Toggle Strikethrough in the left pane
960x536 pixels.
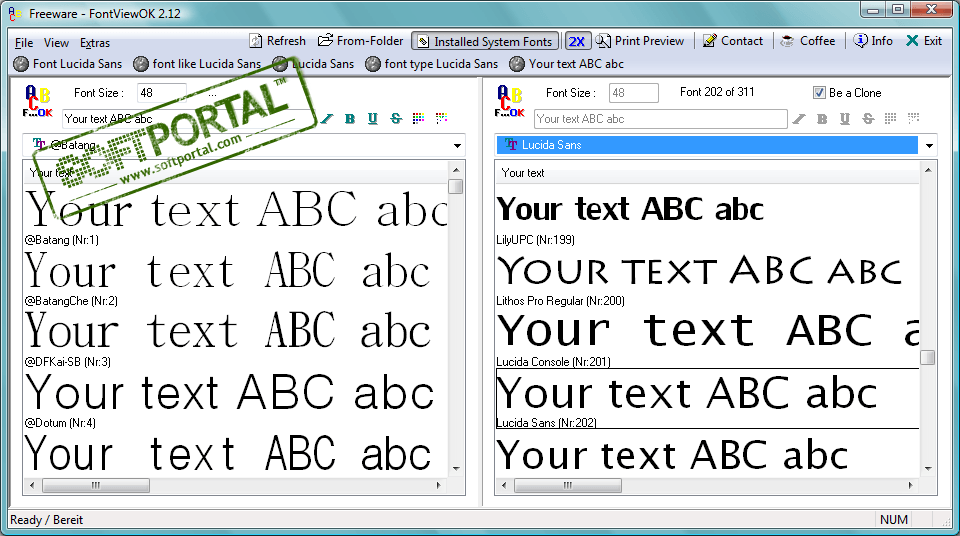(396, 119)
